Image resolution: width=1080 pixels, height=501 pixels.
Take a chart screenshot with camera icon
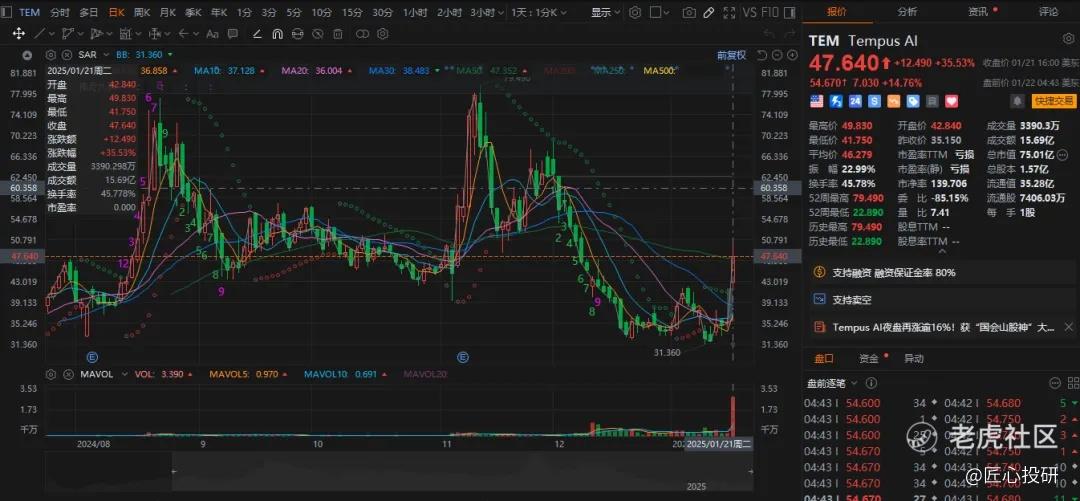(689, 12)
